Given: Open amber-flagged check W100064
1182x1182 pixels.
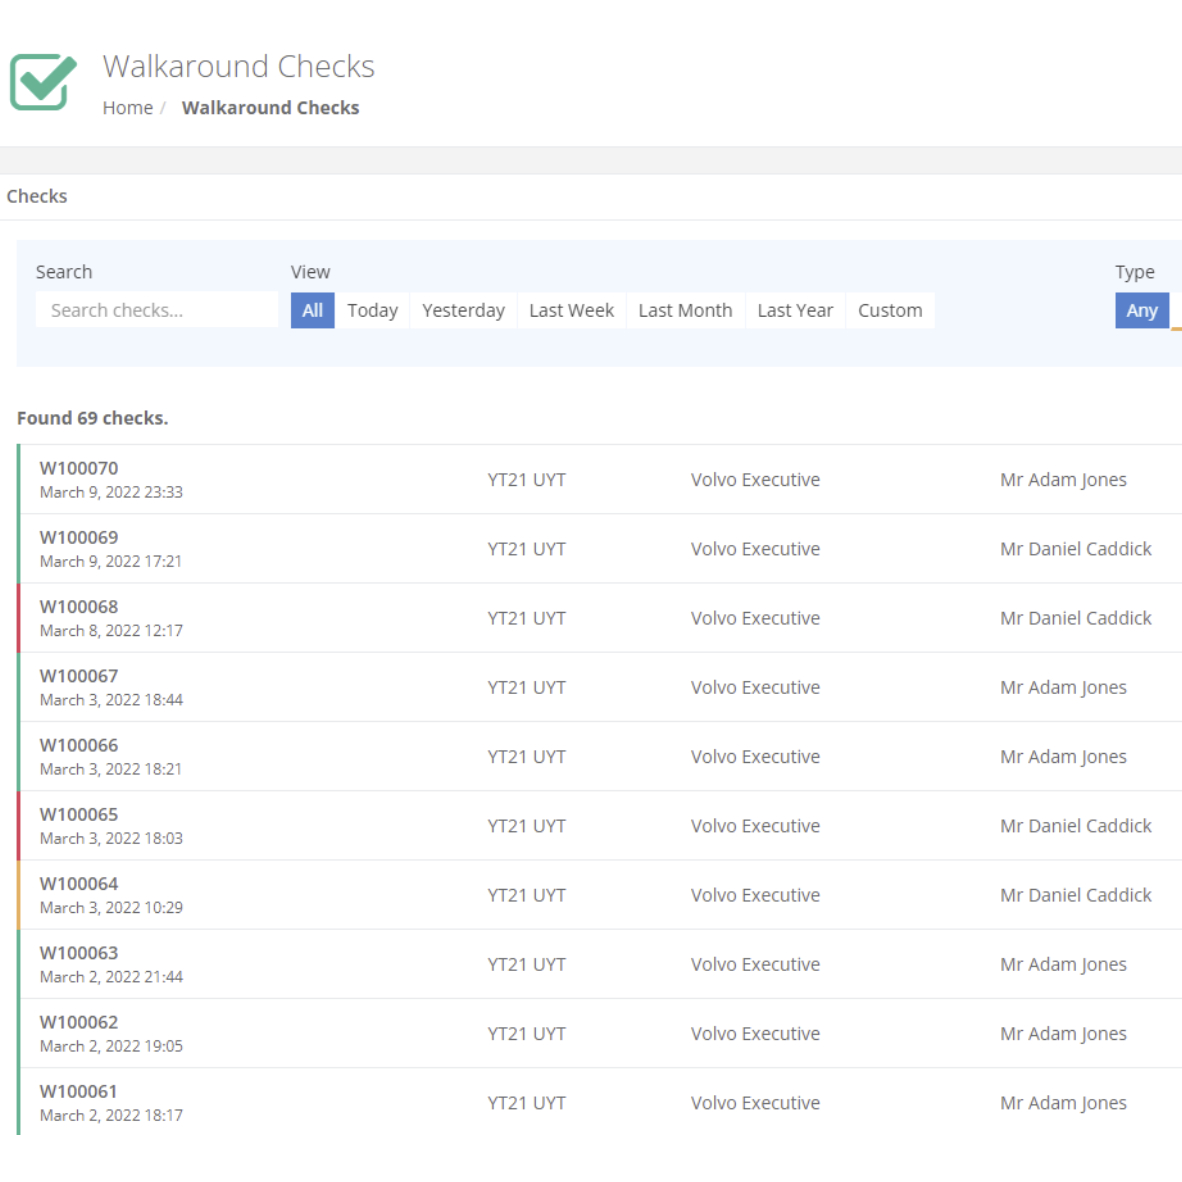Looking at the screenshot, I should pos(599,895).
